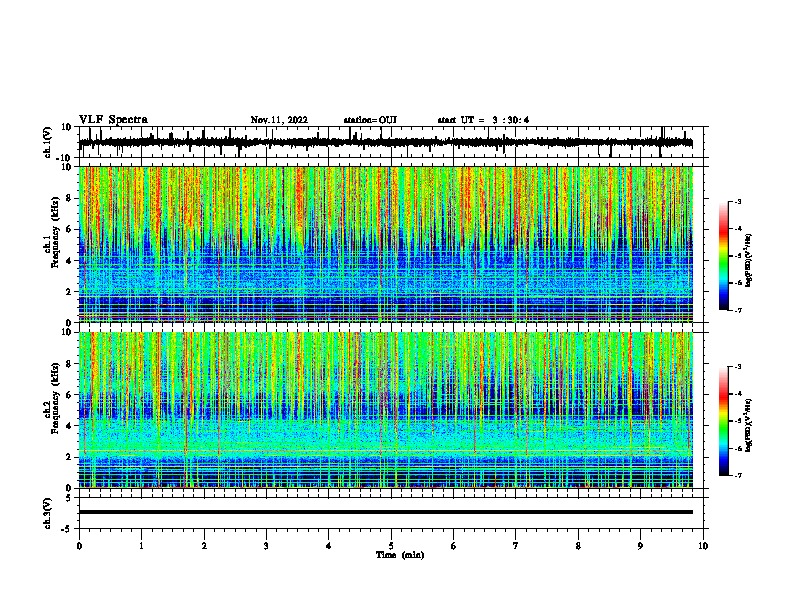Click the "2" kHz tick of ch.2 spectrogram

[69, 457]
